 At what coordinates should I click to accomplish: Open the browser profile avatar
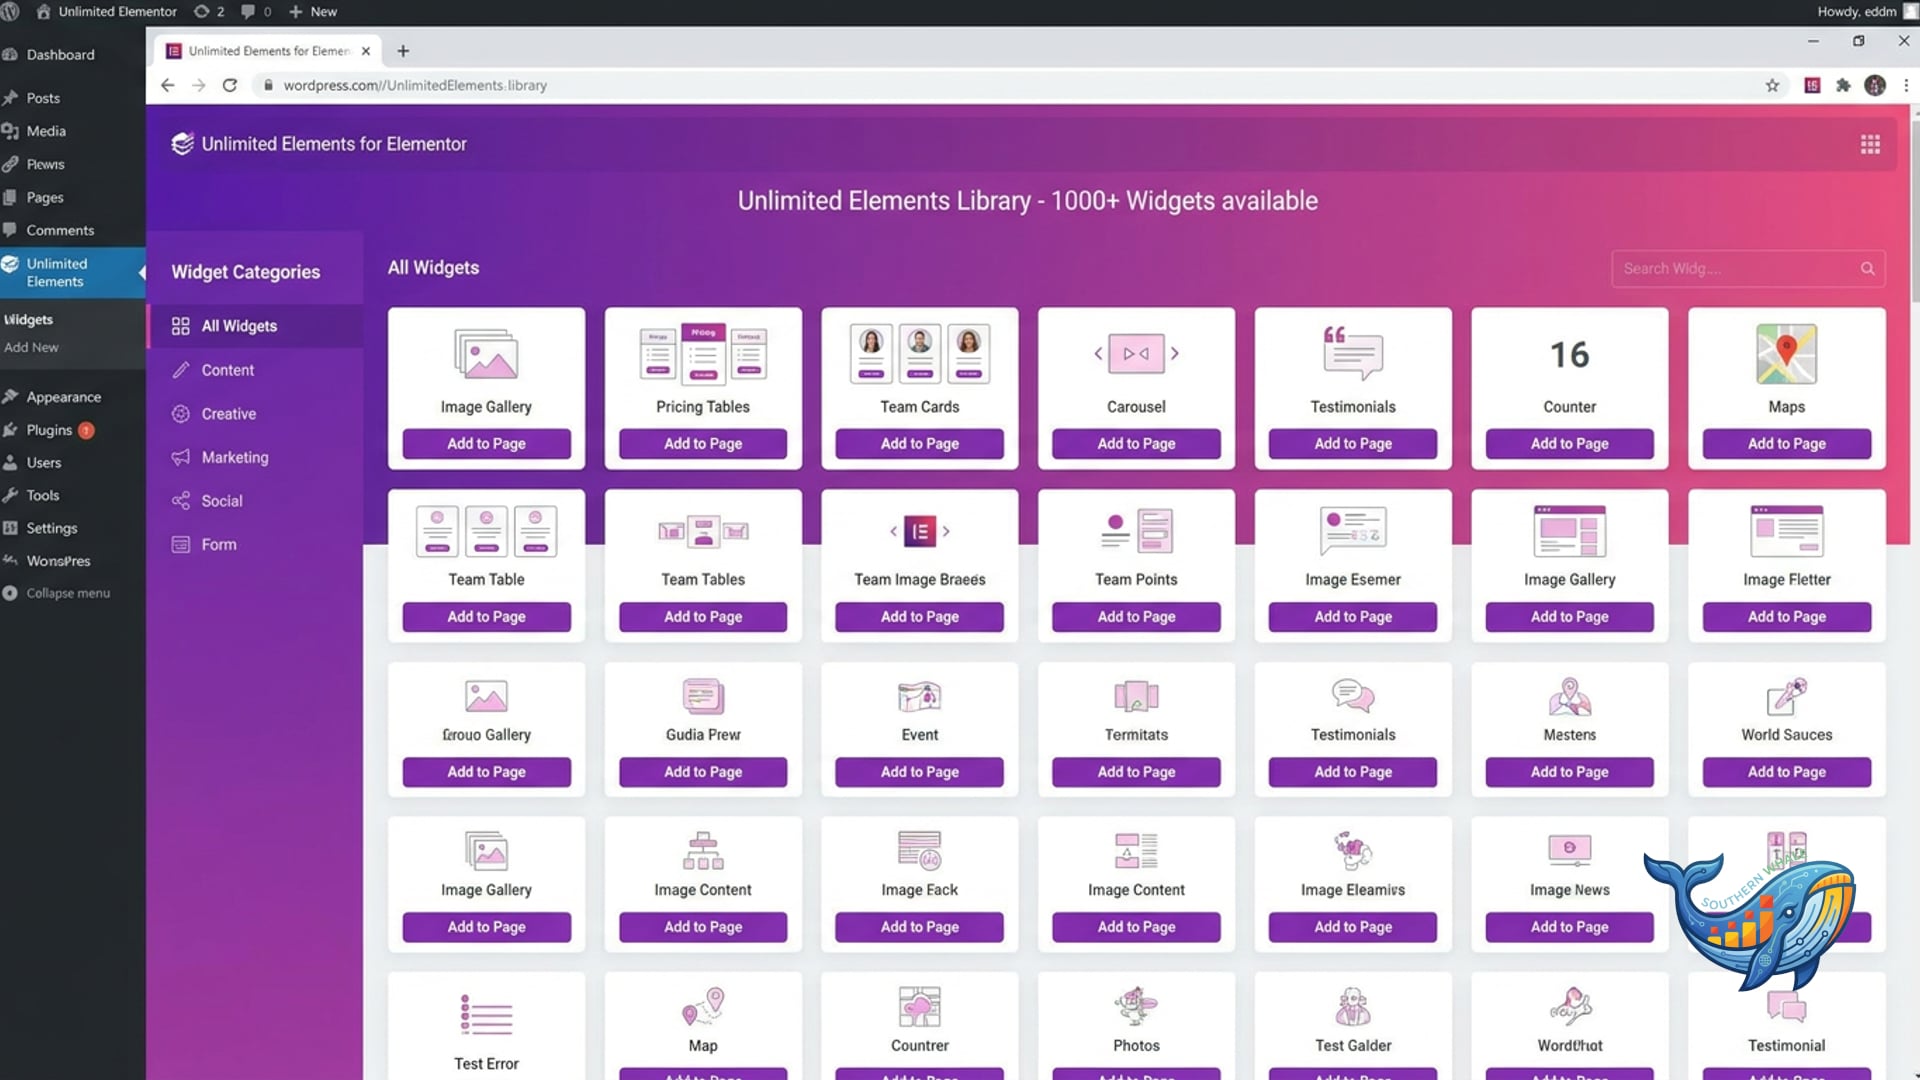[x=1875, y=85]
